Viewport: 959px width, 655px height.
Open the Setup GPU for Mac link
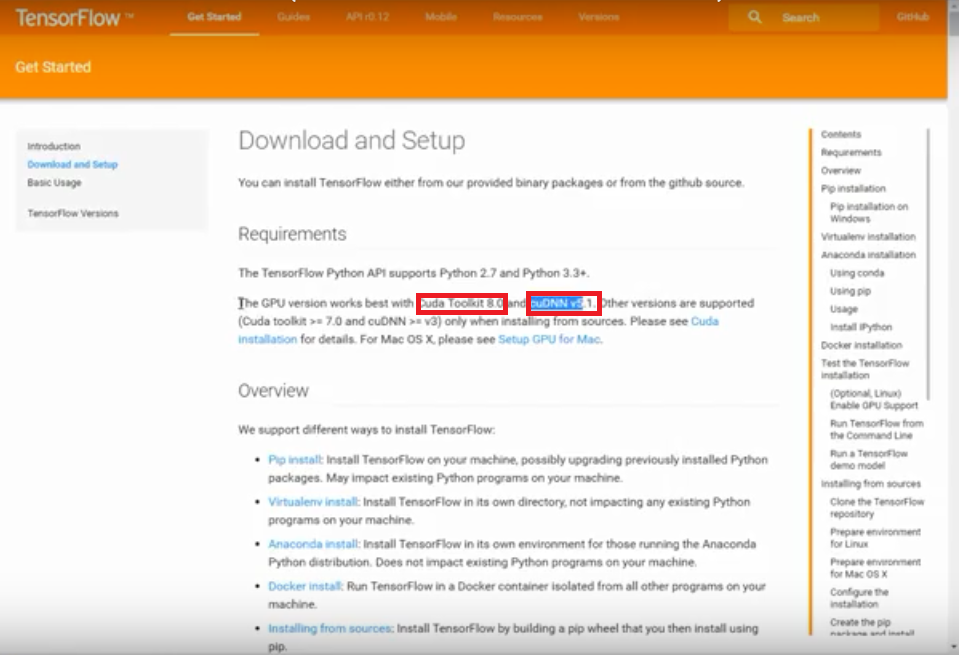549,339
